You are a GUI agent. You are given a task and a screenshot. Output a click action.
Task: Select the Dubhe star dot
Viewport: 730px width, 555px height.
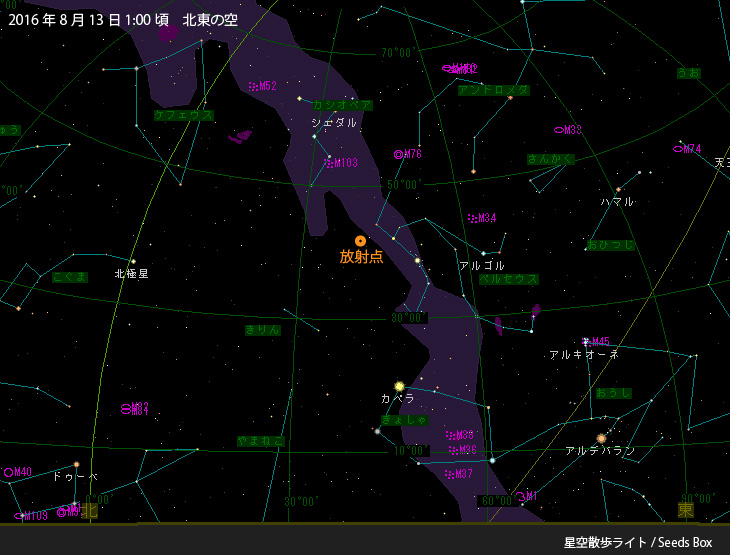pos(76,464)
